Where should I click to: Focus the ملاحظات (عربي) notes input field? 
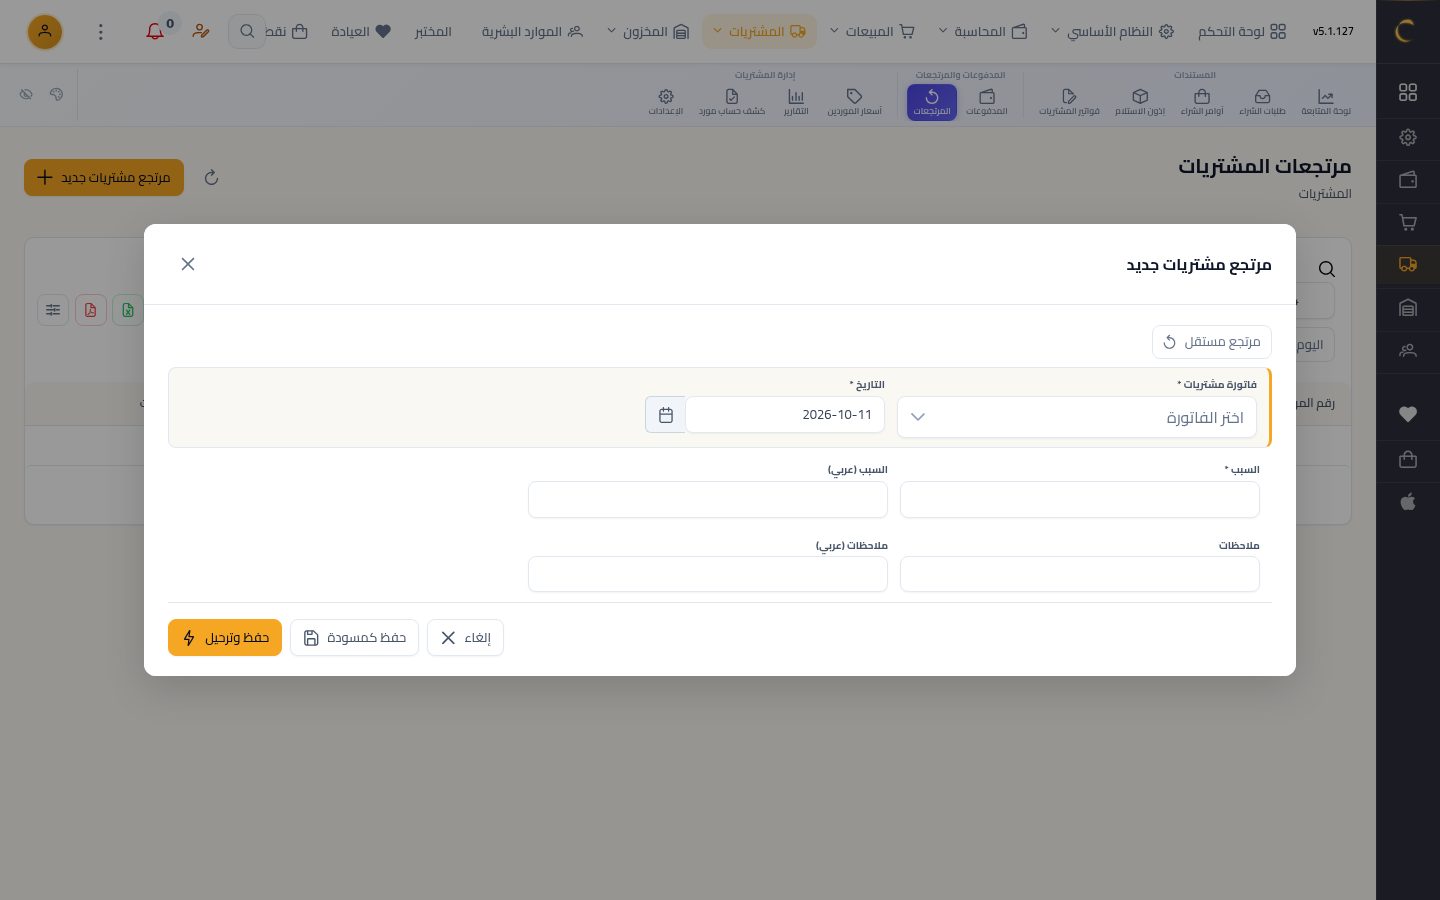[x=708, y=575]
